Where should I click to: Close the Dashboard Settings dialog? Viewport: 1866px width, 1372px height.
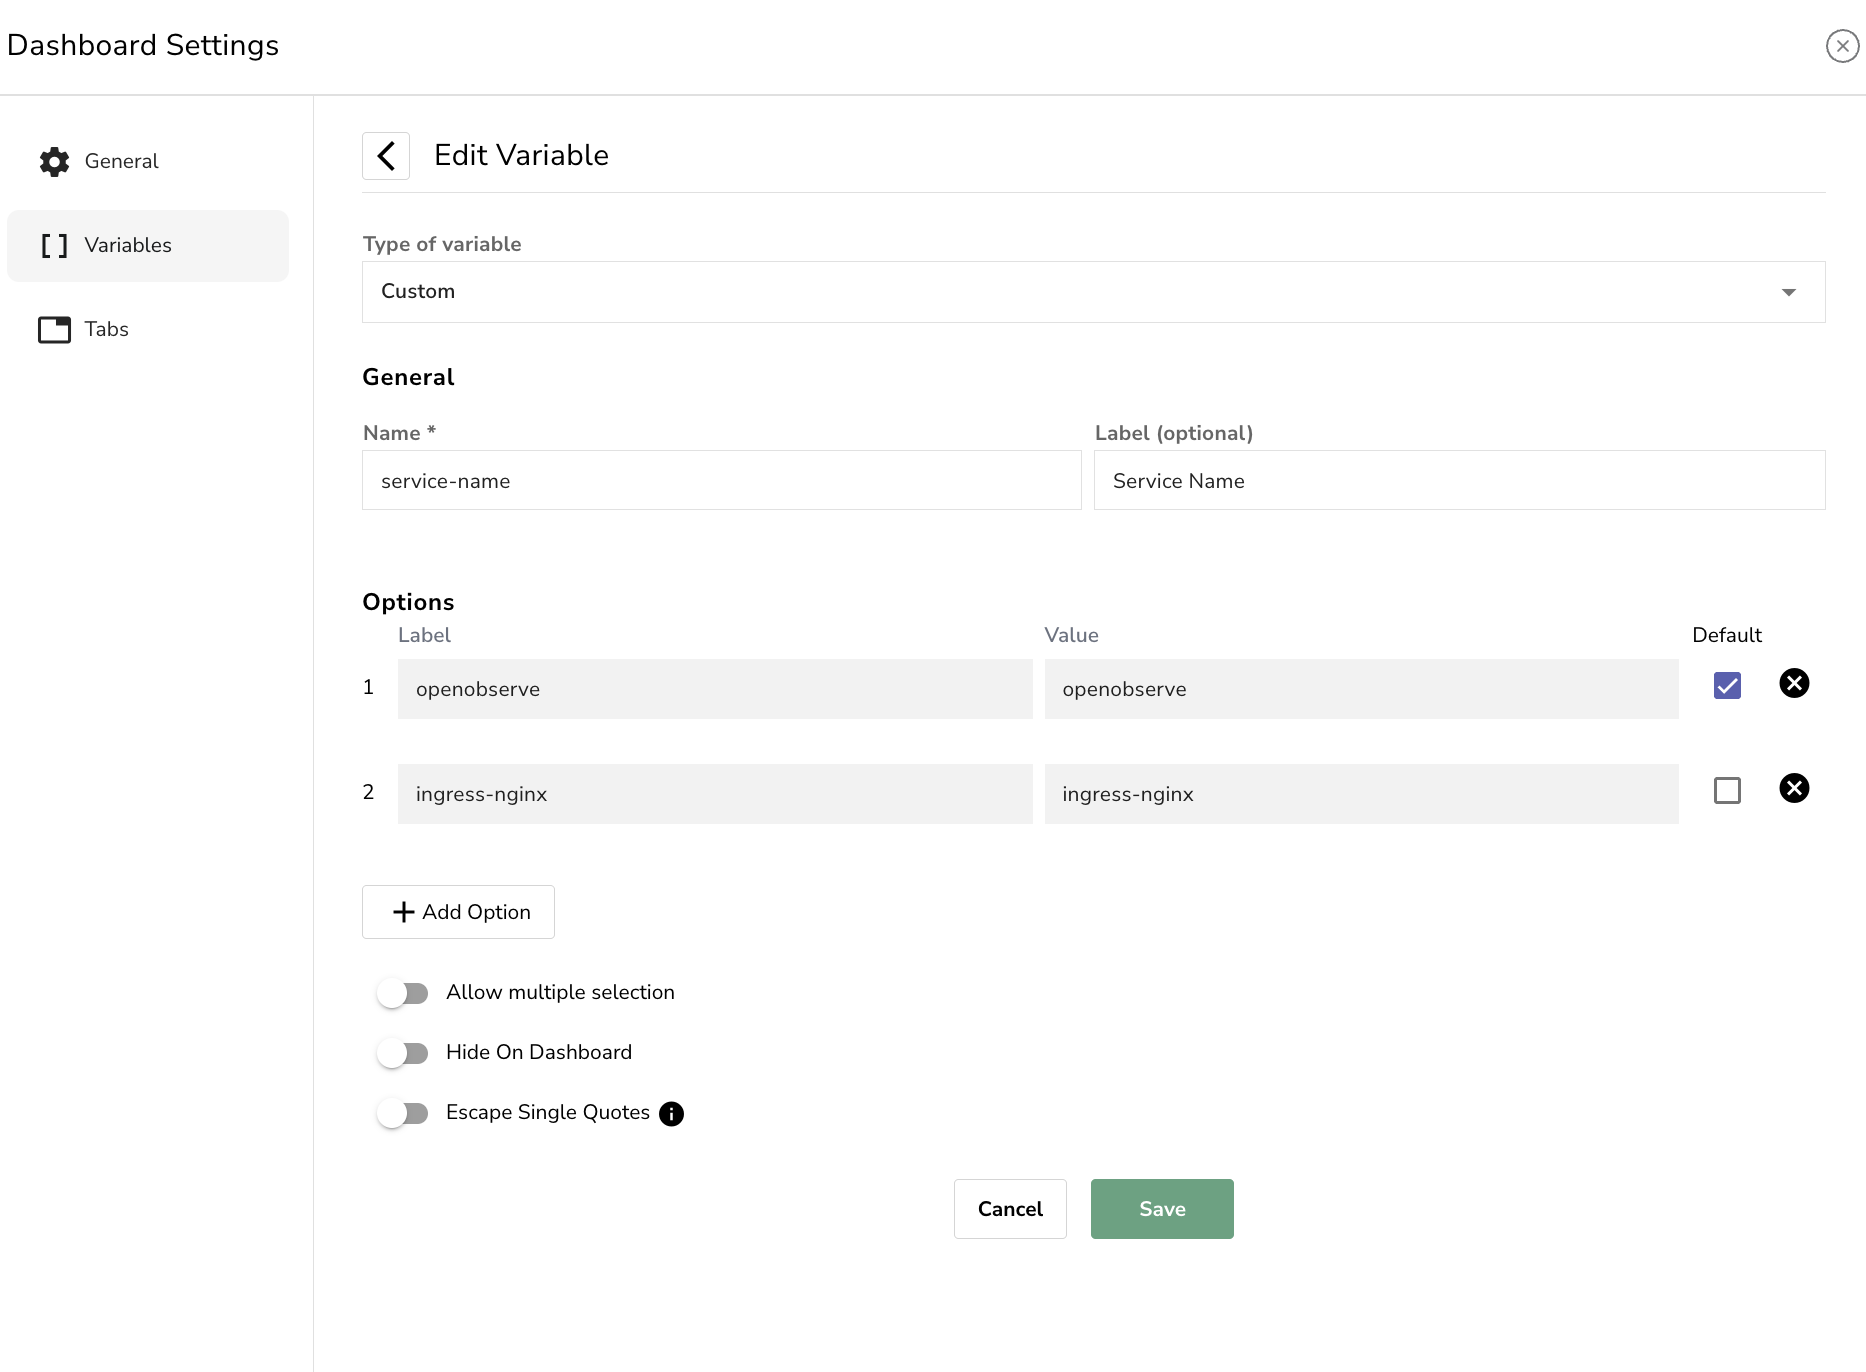tap(1843, 46)
